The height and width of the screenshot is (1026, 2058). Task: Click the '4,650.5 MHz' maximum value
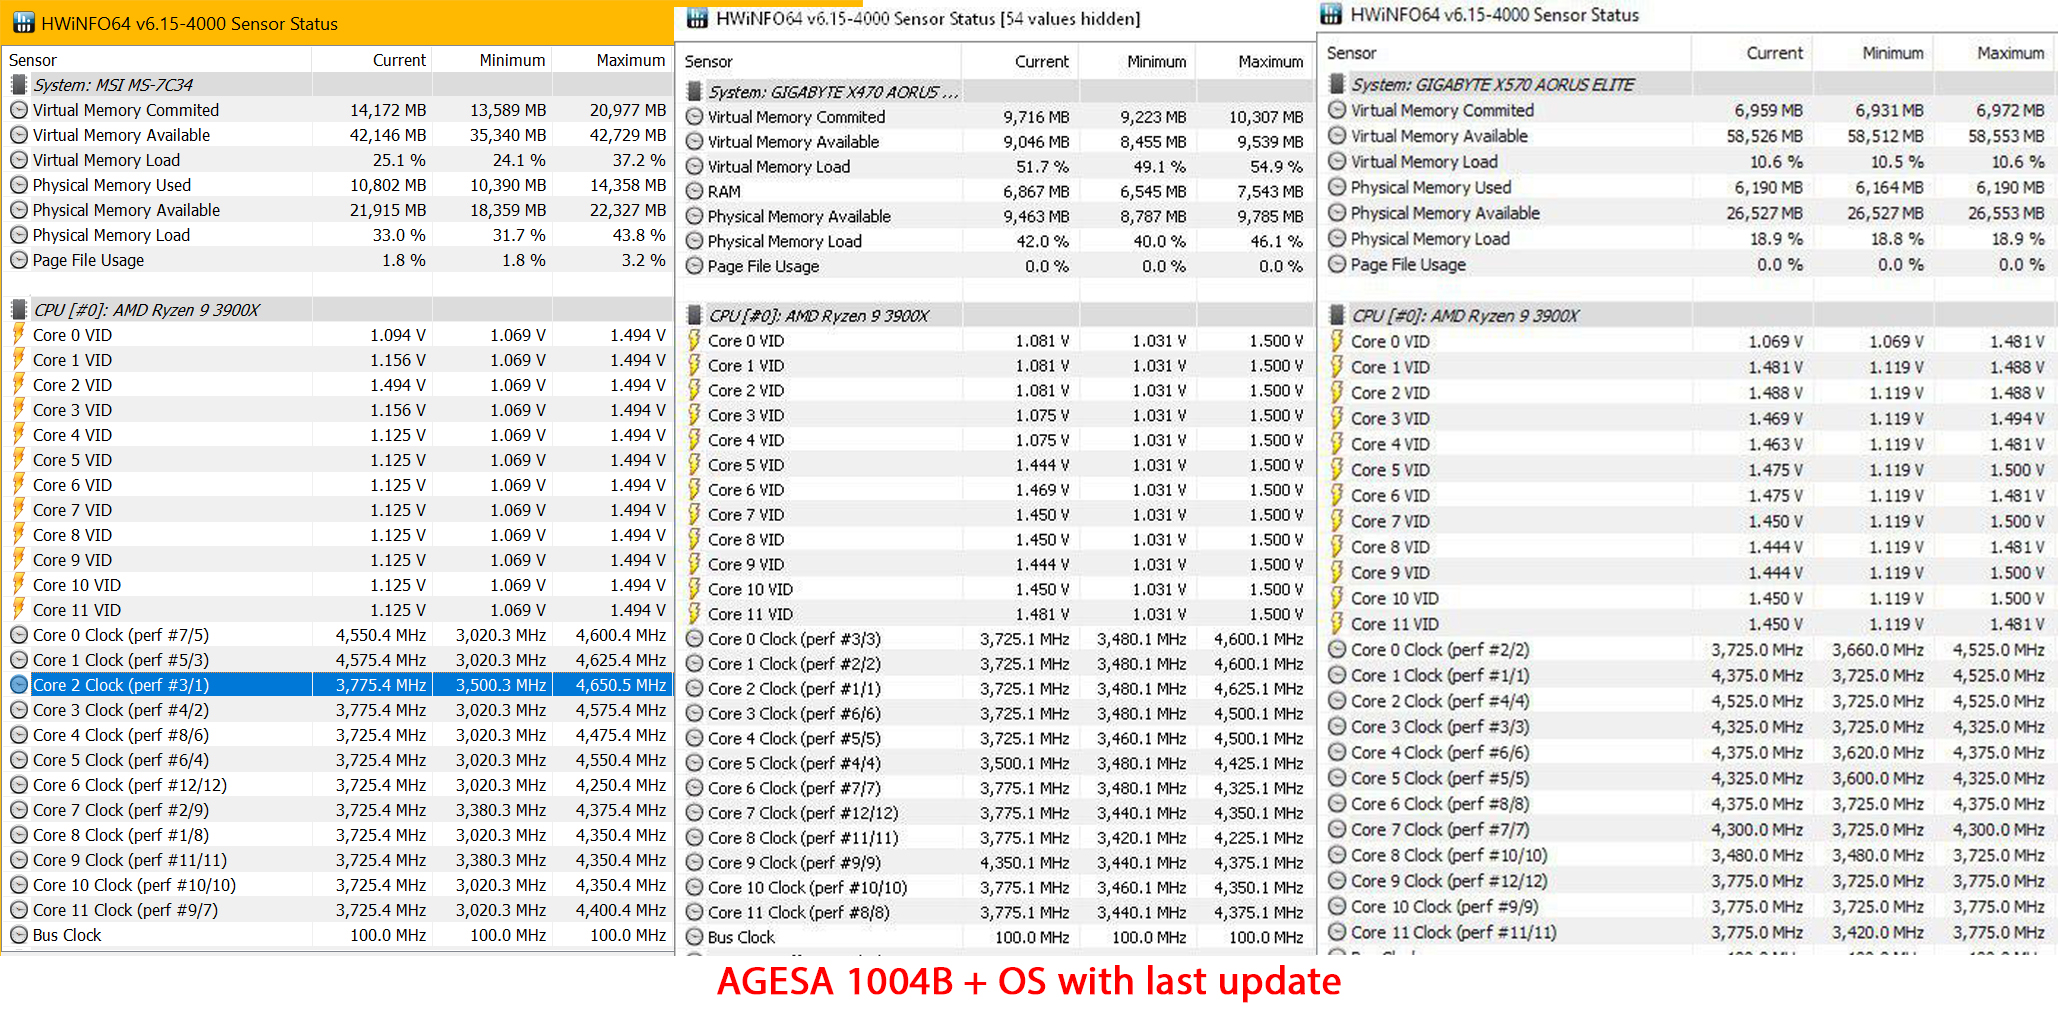tap(620, 685)
